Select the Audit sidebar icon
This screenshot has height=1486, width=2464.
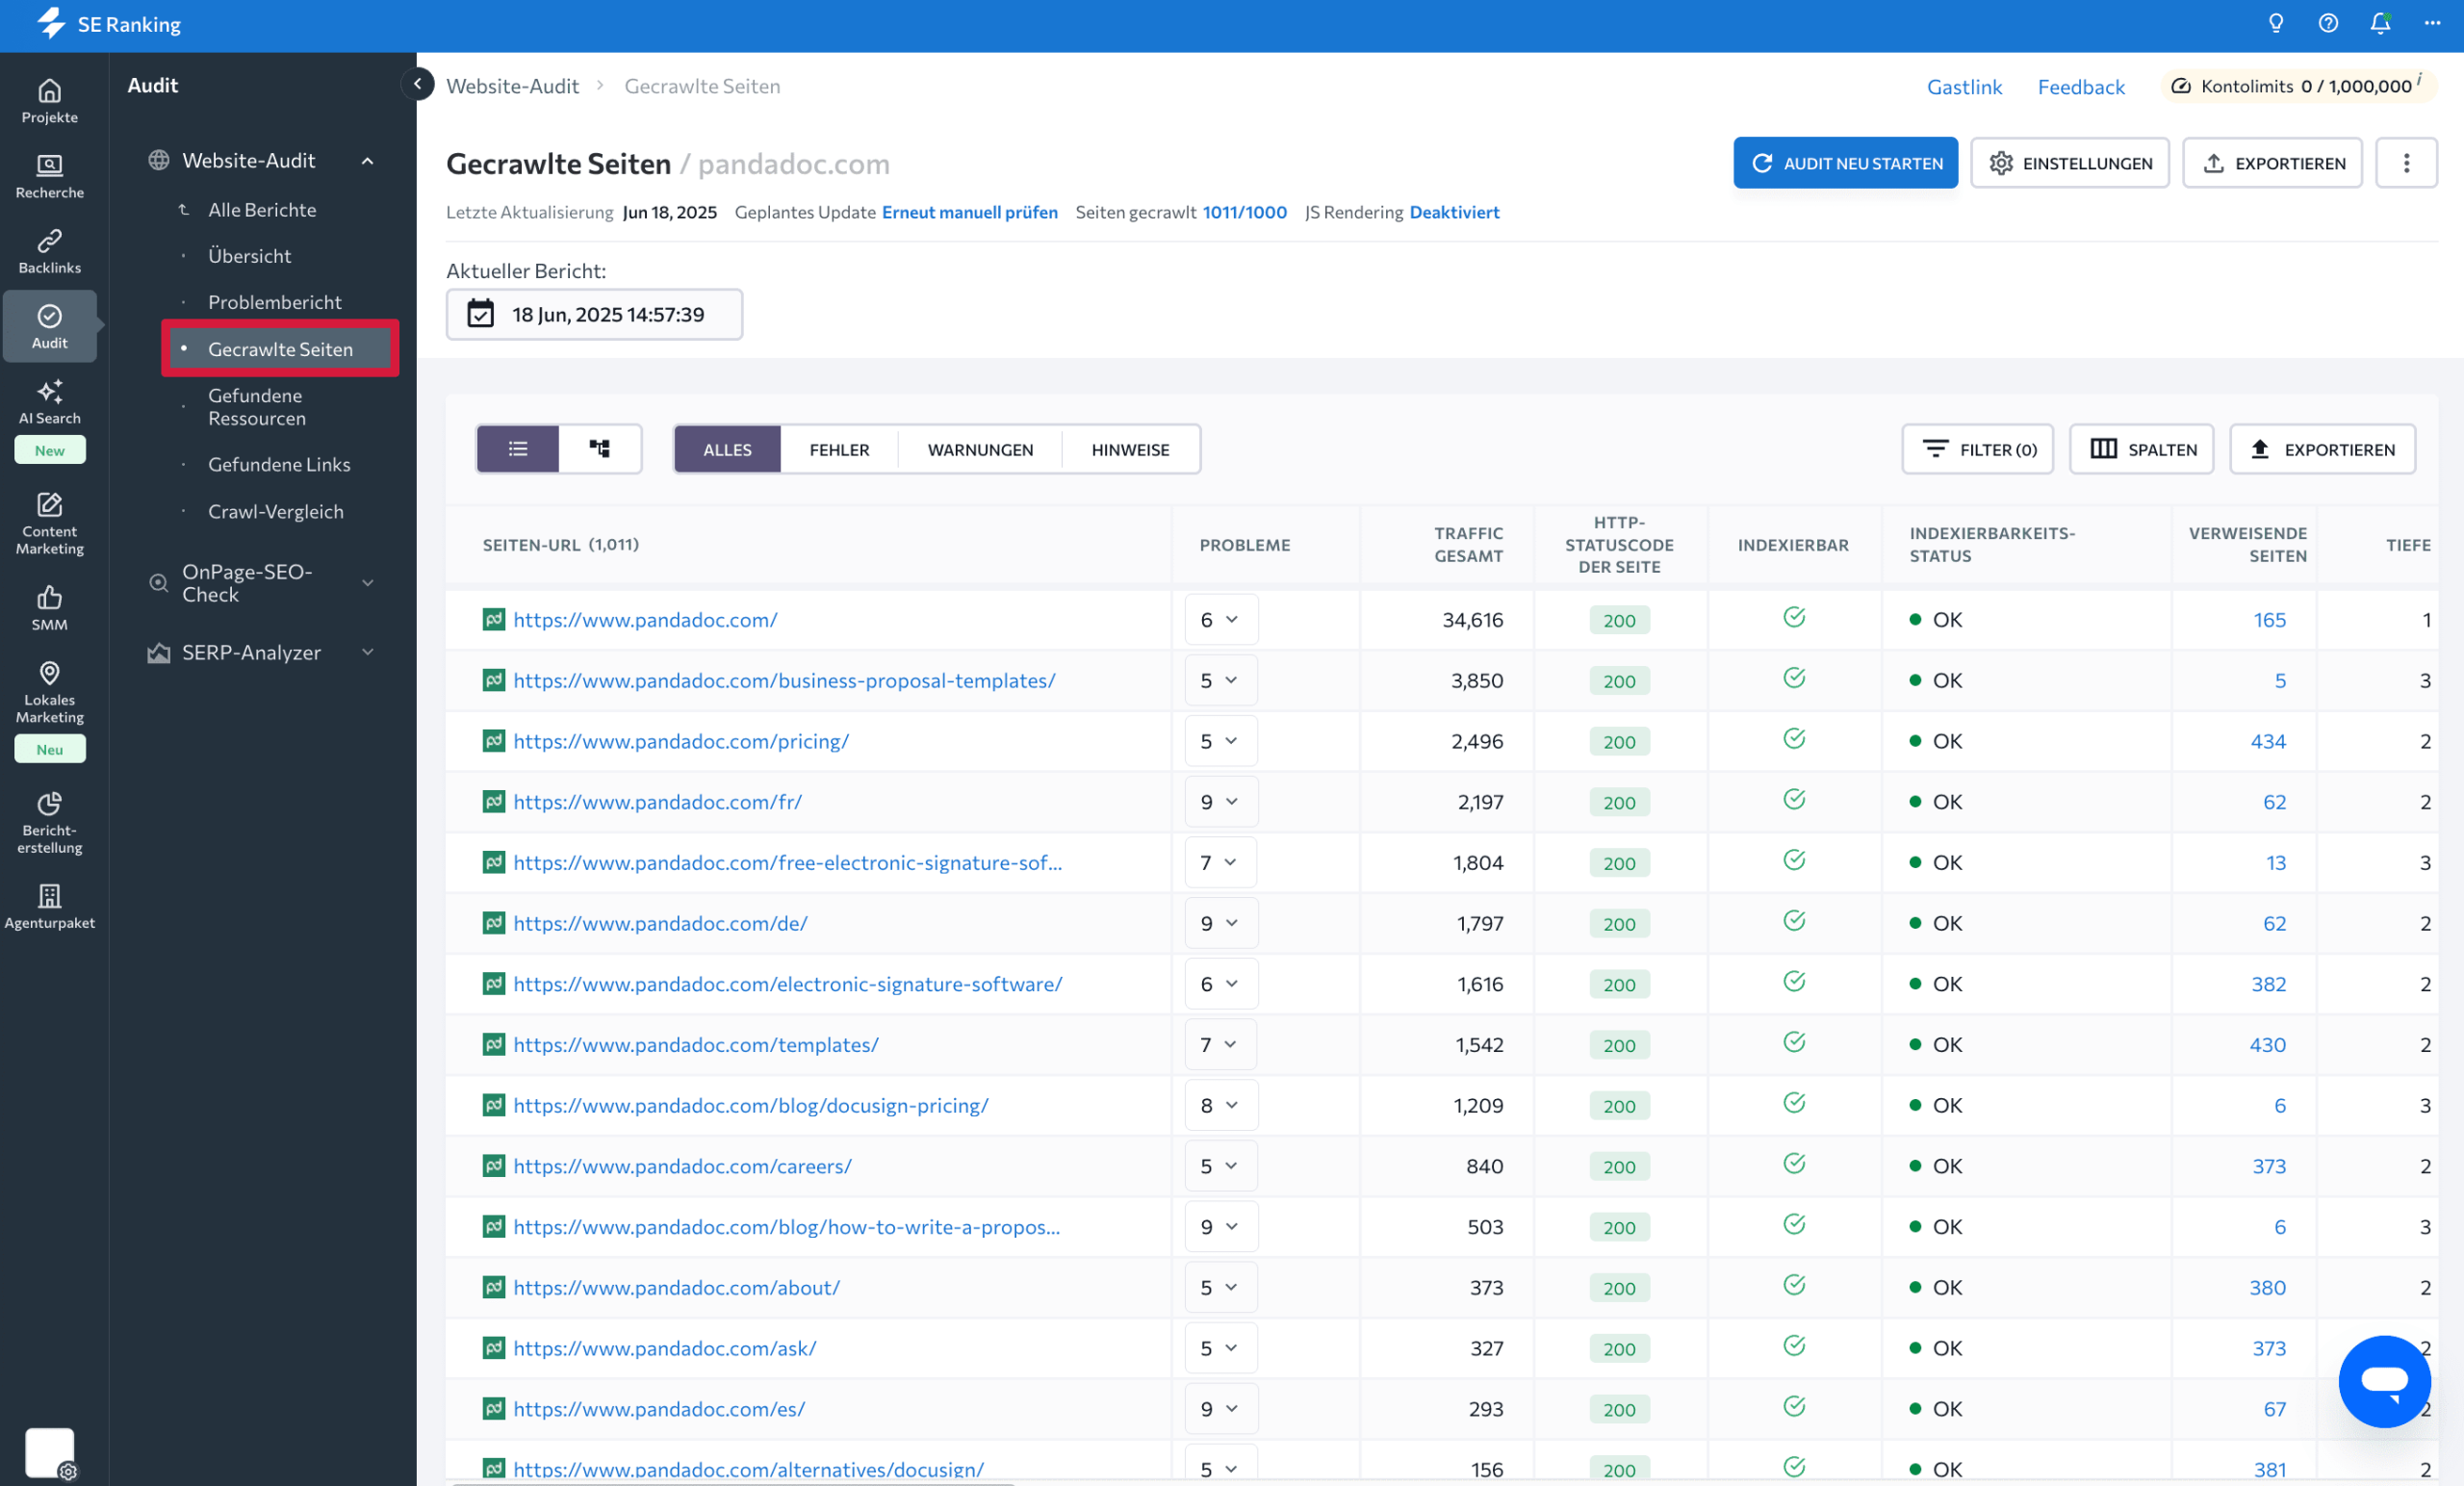click(x=49, y=326)
